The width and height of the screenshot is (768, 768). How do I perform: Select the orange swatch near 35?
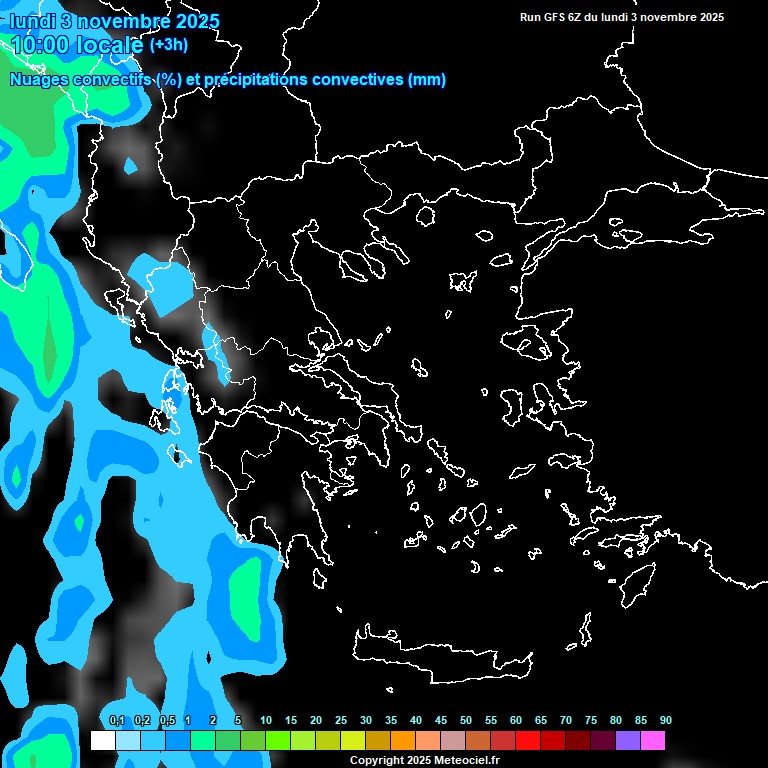[403, 740]
